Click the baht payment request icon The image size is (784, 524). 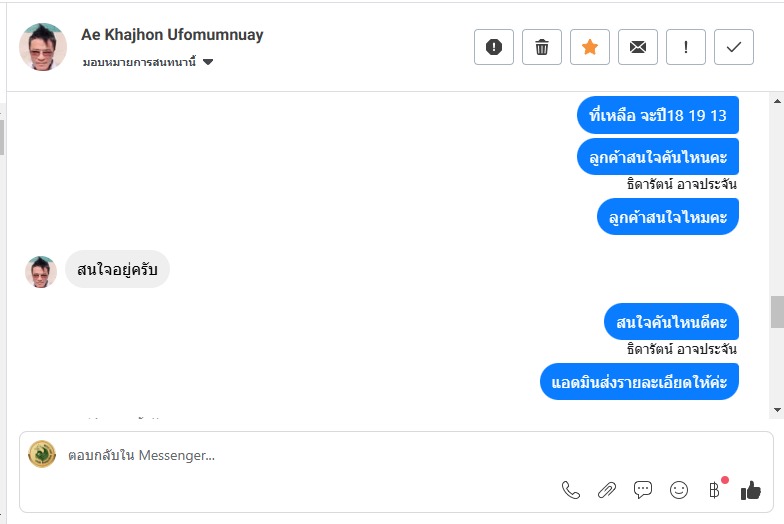click(x=714, y=490)
